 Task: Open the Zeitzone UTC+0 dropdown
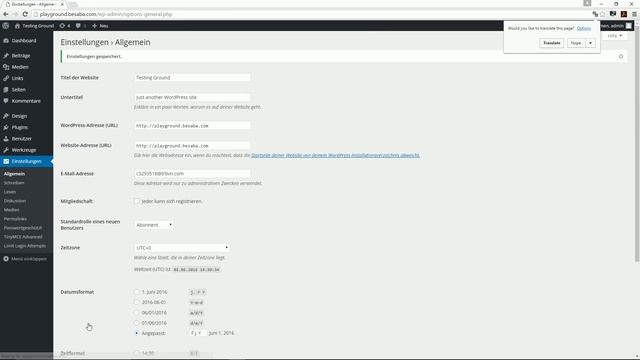tap(182, 248)
